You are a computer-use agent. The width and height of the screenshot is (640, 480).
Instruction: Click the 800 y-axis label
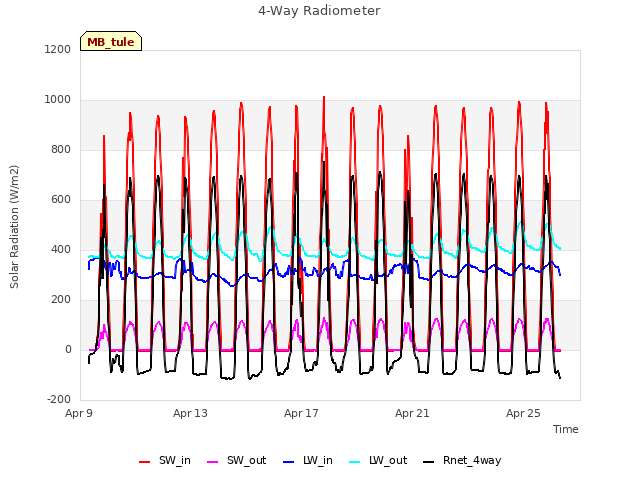(61, 149)
